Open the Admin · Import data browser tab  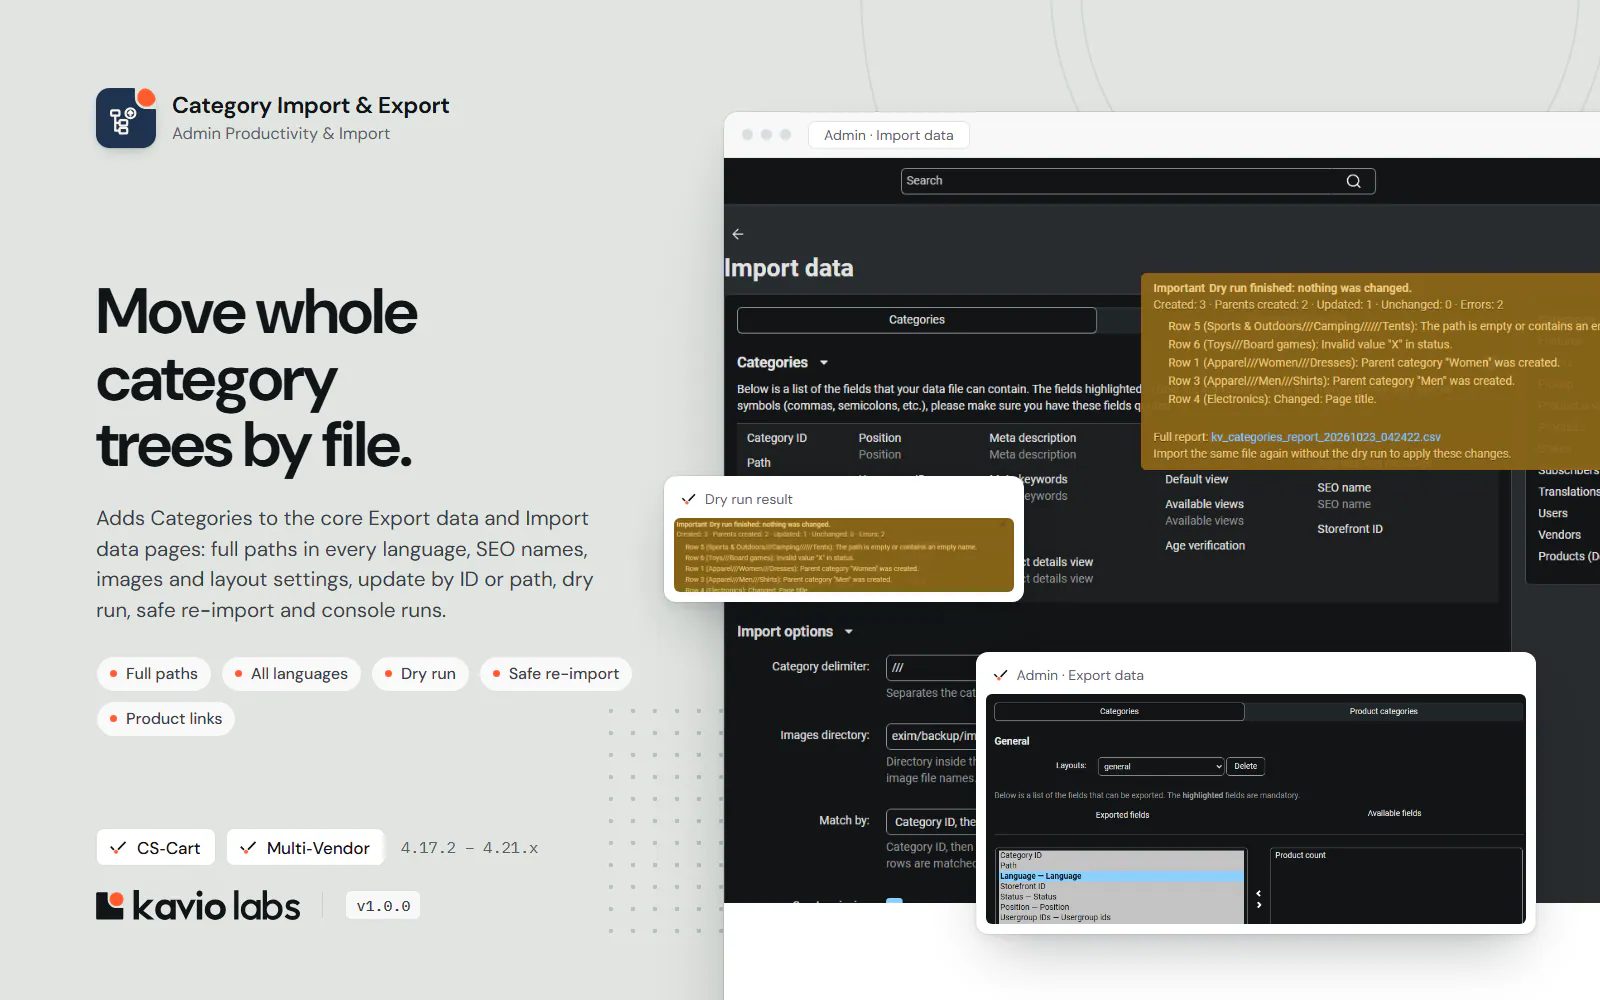click(x=889, y=135)
